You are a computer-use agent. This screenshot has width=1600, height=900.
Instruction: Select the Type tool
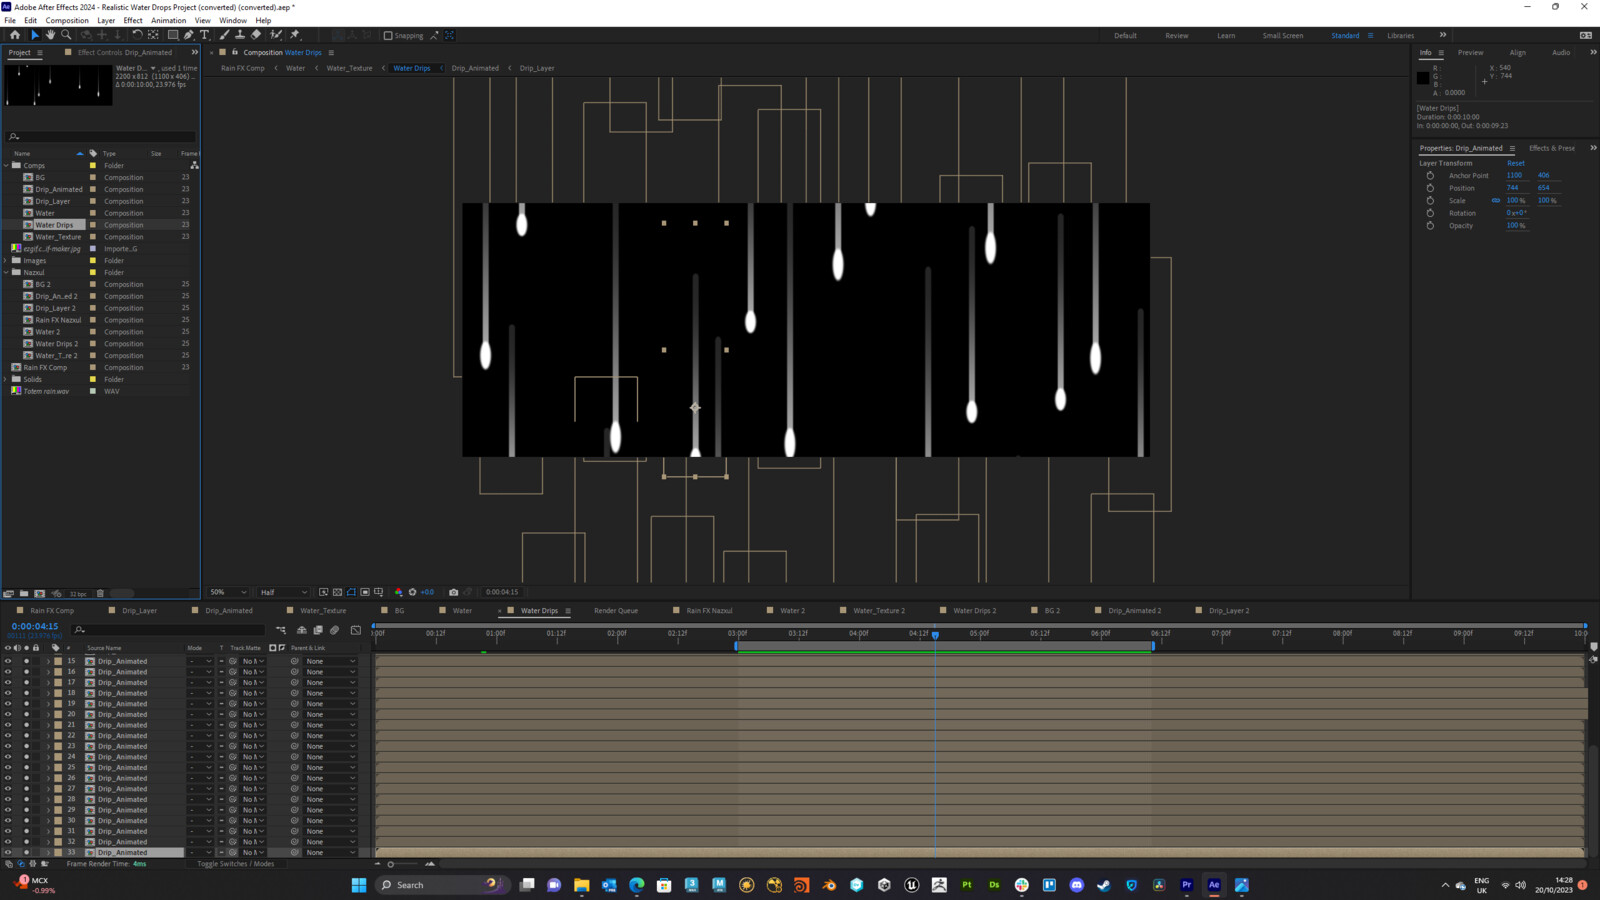tap(204, 35)
